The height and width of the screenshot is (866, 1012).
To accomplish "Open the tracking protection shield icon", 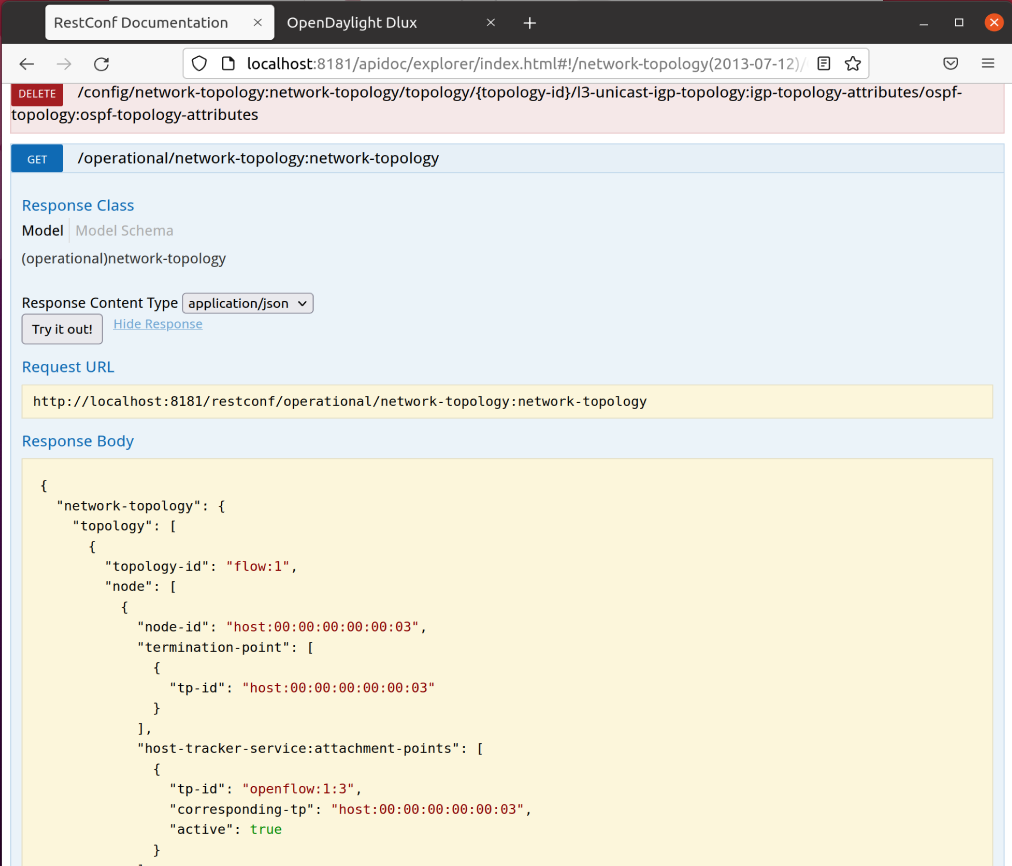I will point(200,63).
